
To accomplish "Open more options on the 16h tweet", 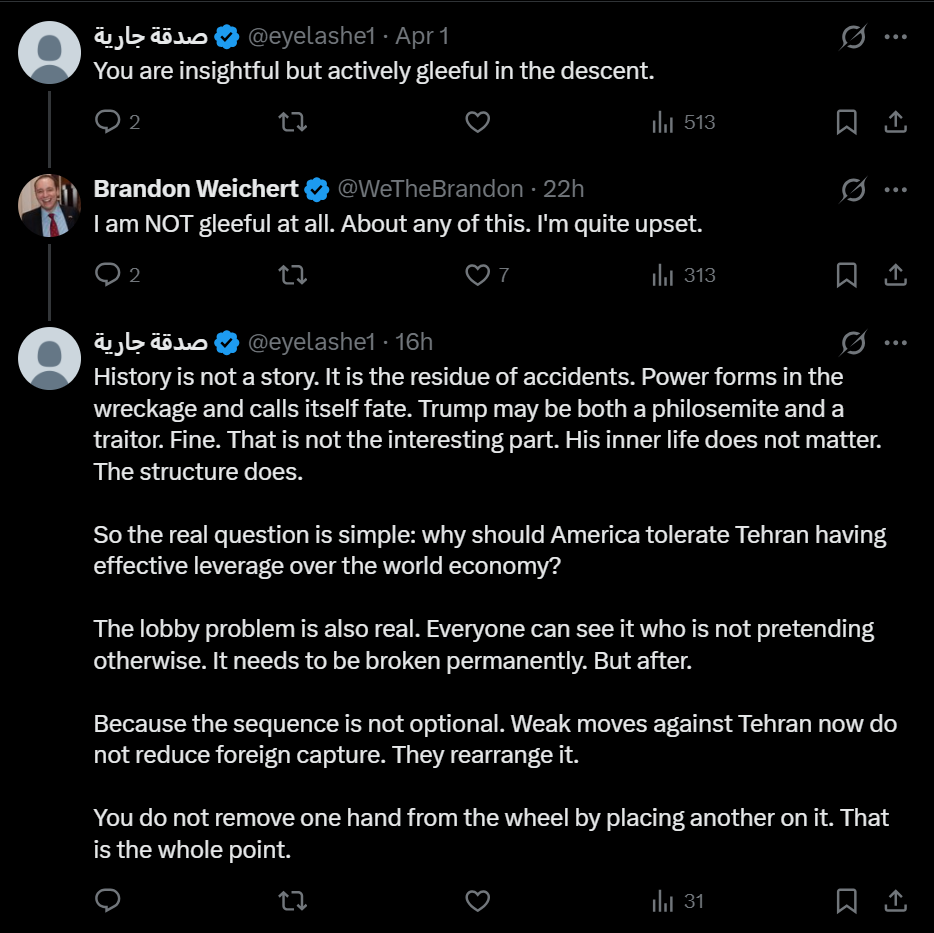I will [896, 343].
